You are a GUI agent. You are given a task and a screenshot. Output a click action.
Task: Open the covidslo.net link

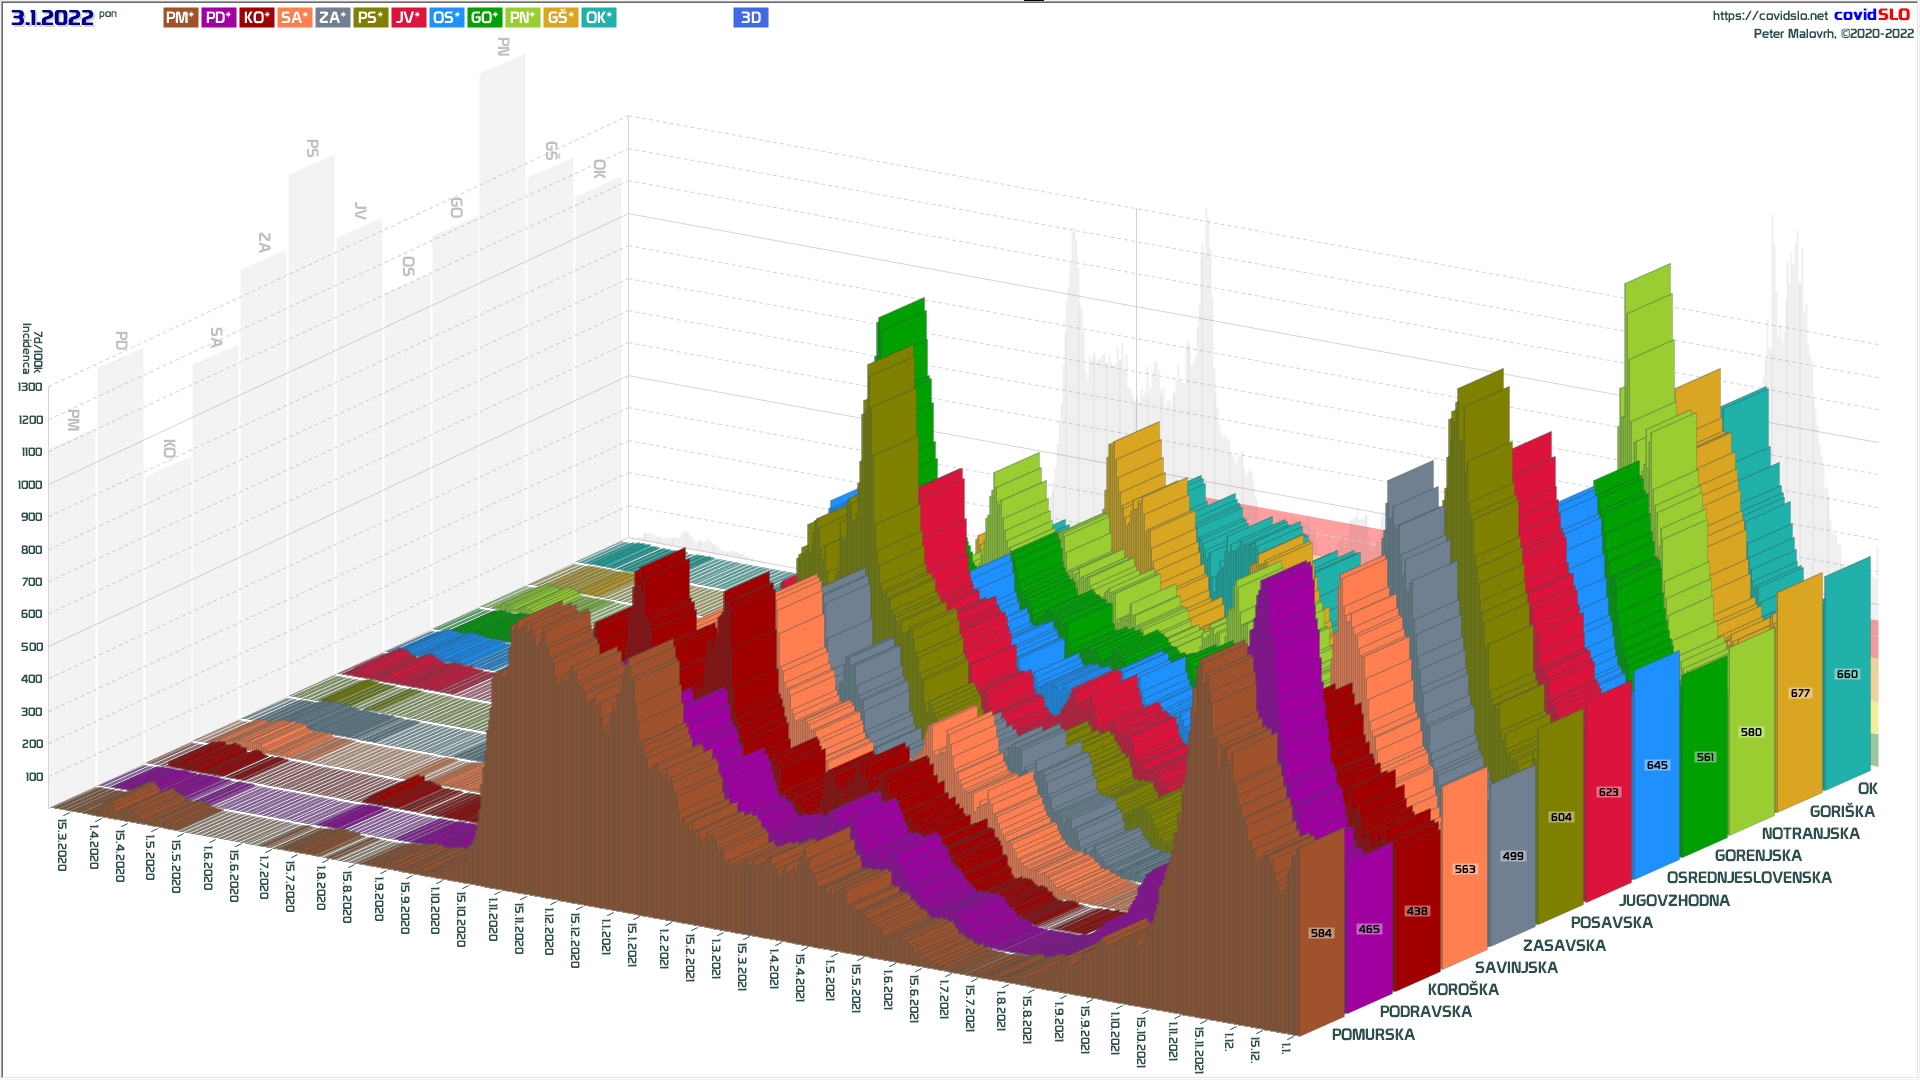[x=1769, y=16]
